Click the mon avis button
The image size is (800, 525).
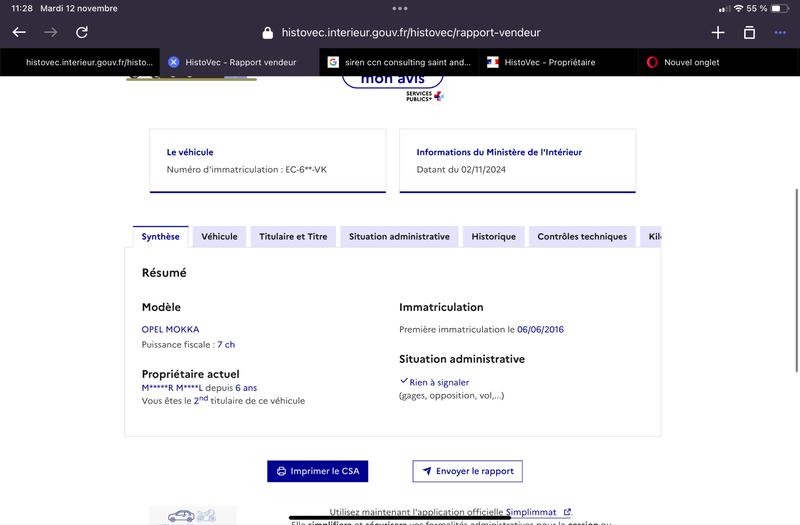click(392, 80)
